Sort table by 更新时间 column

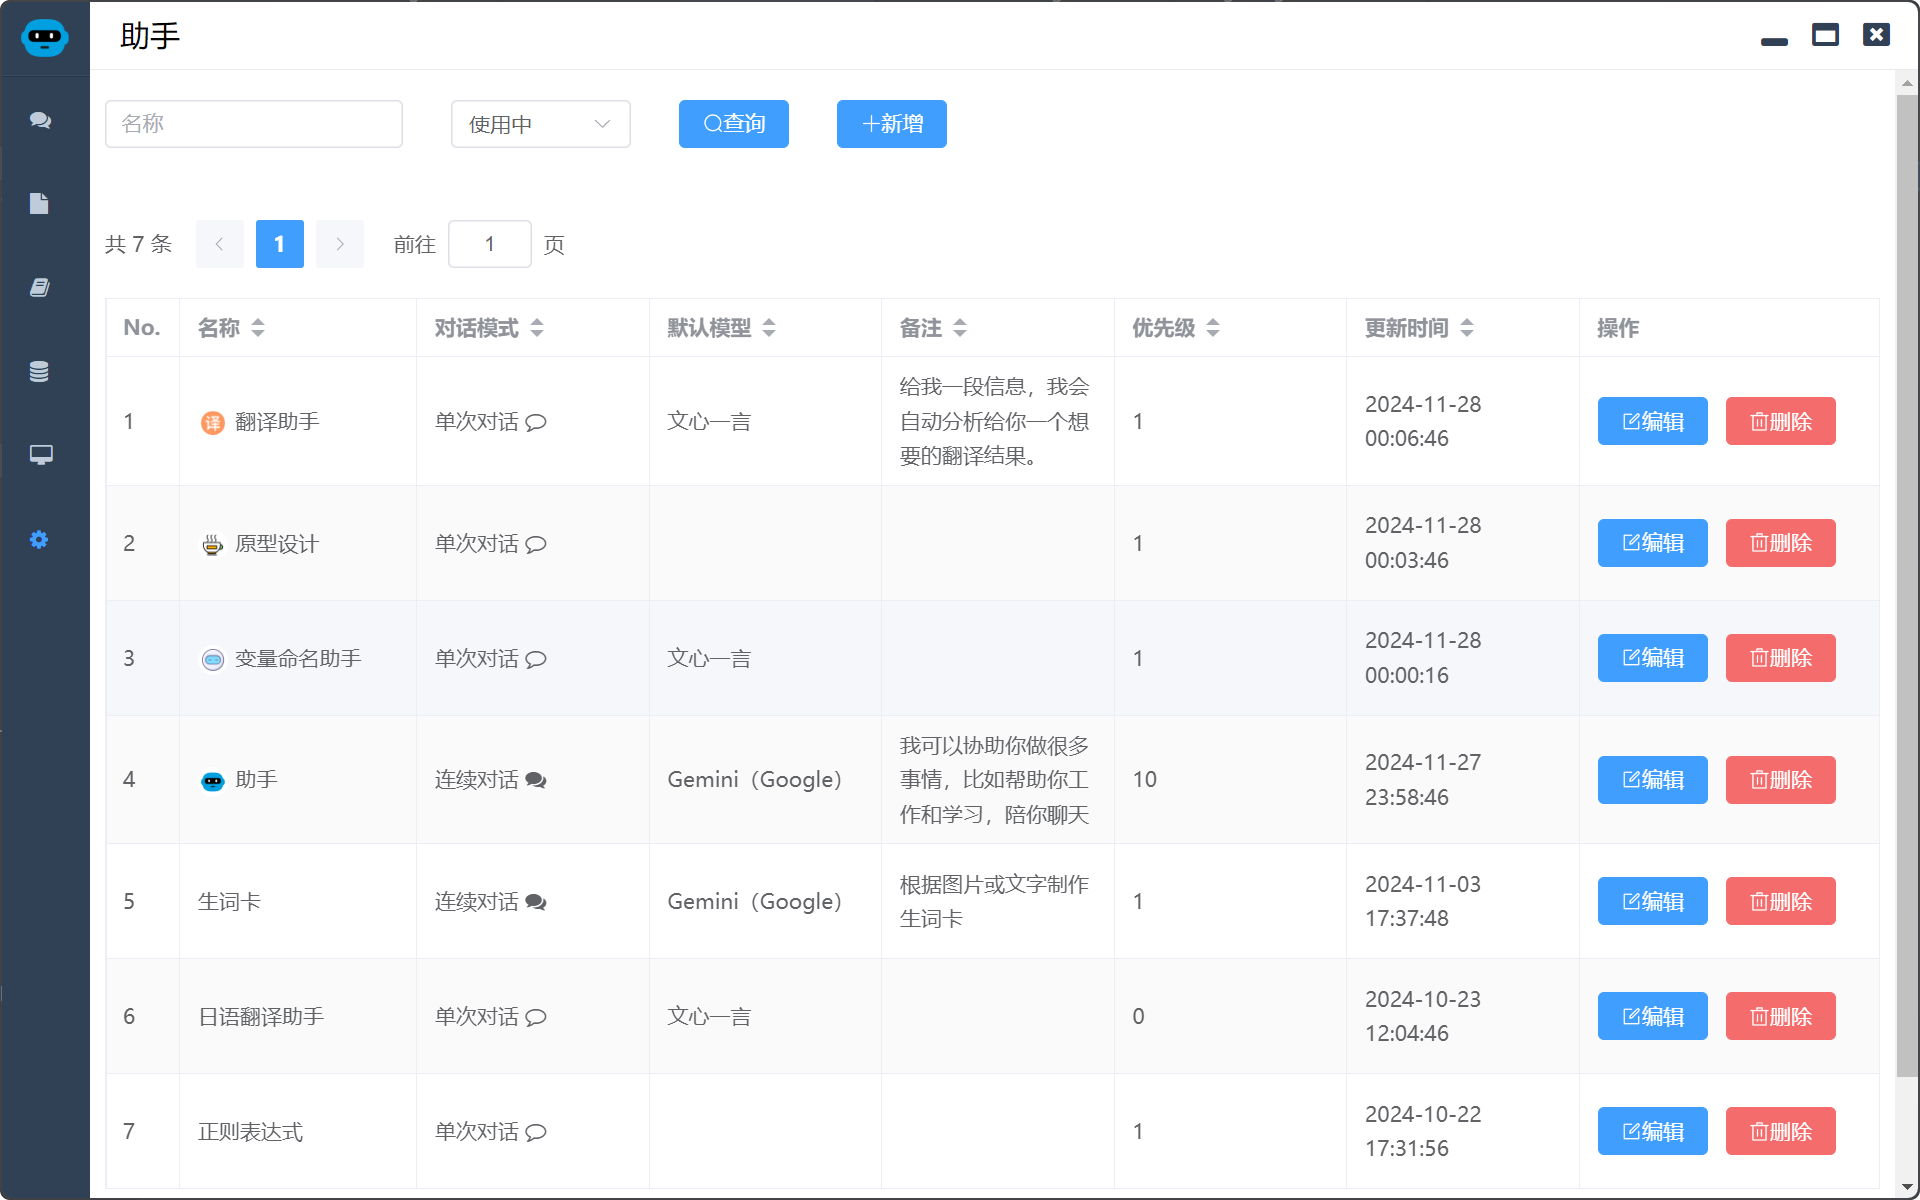click(x=1467, y=328)
